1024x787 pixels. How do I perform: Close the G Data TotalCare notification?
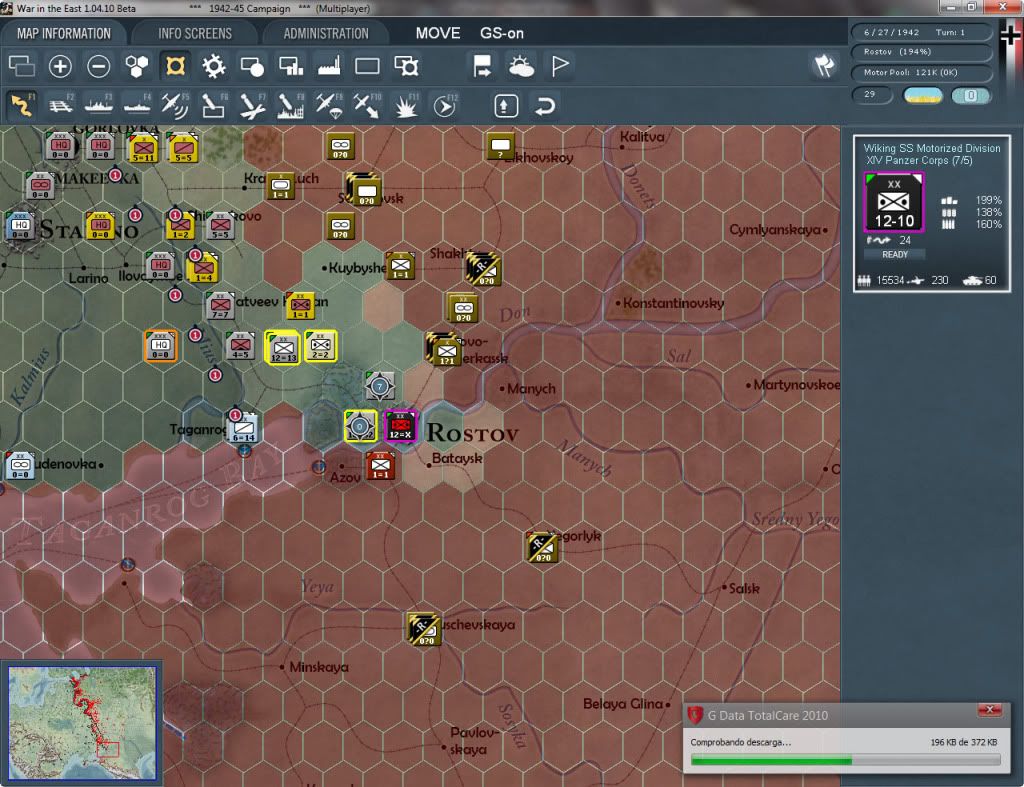(x=990, y=710)
